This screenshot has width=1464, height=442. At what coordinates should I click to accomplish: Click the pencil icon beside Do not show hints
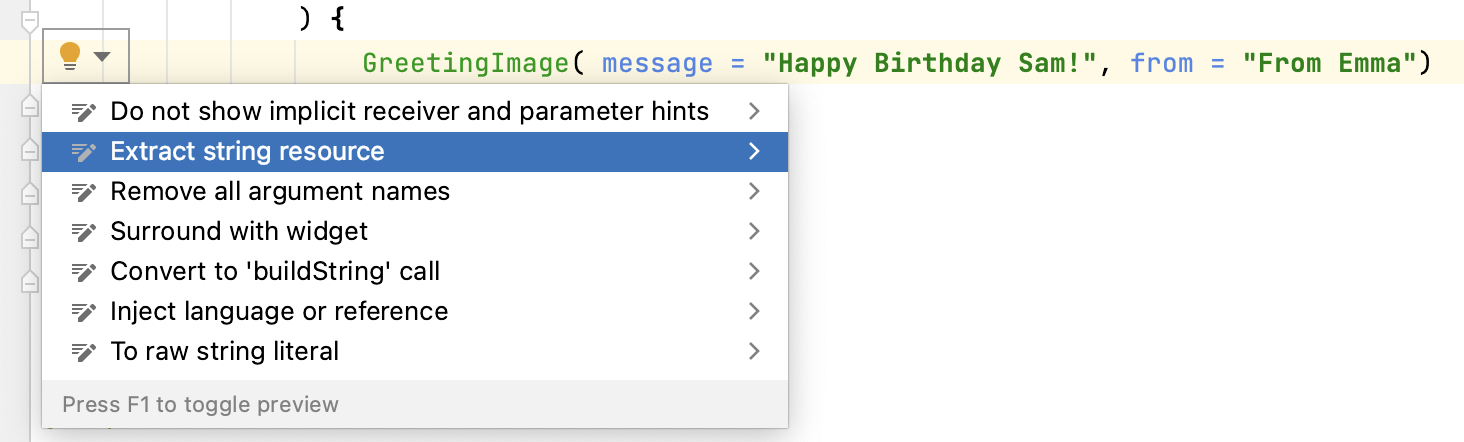click(x=84, y=112)
